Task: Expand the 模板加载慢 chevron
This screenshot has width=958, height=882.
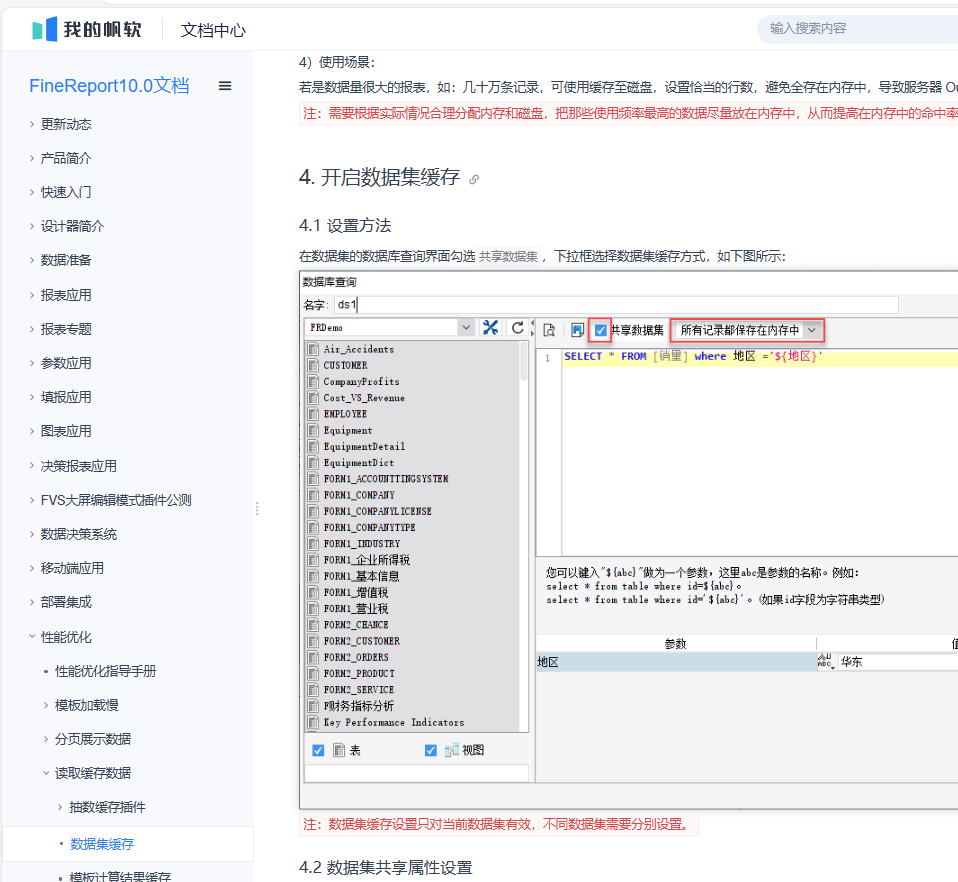Action: click(46, 705)
